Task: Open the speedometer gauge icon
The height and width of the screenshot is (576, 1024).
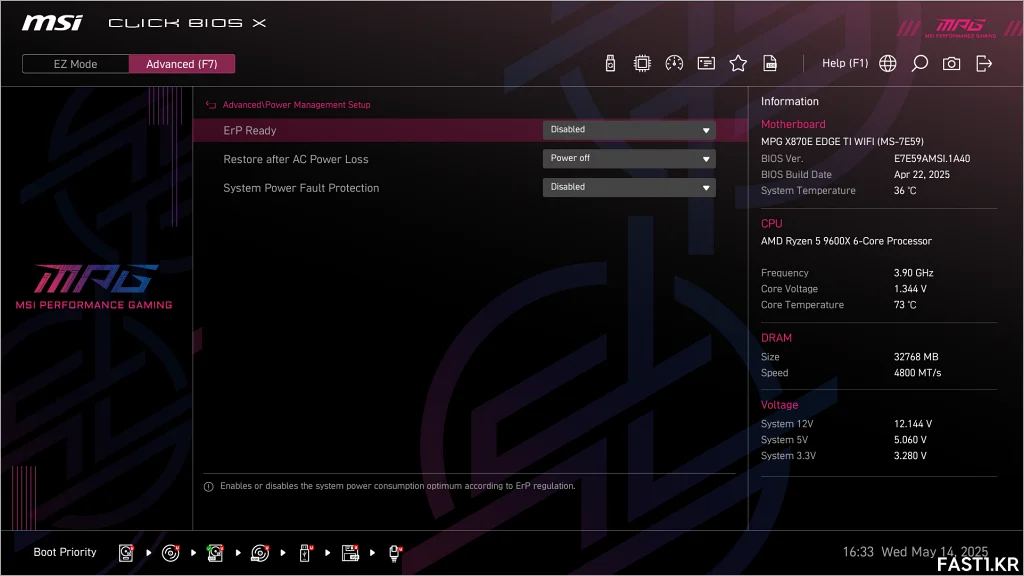Action: [x=674, y=63]
